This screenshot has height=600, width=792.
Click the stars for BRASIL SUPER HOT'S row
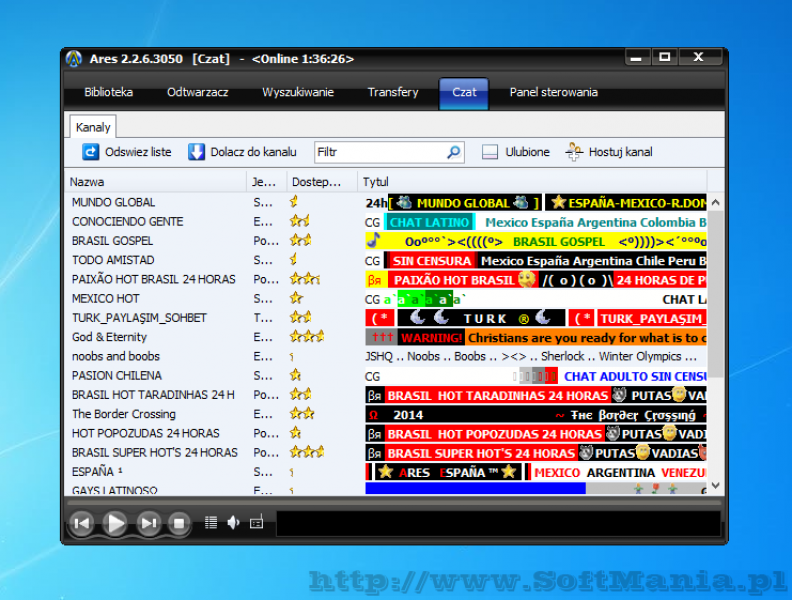click(x=307, y=452)
